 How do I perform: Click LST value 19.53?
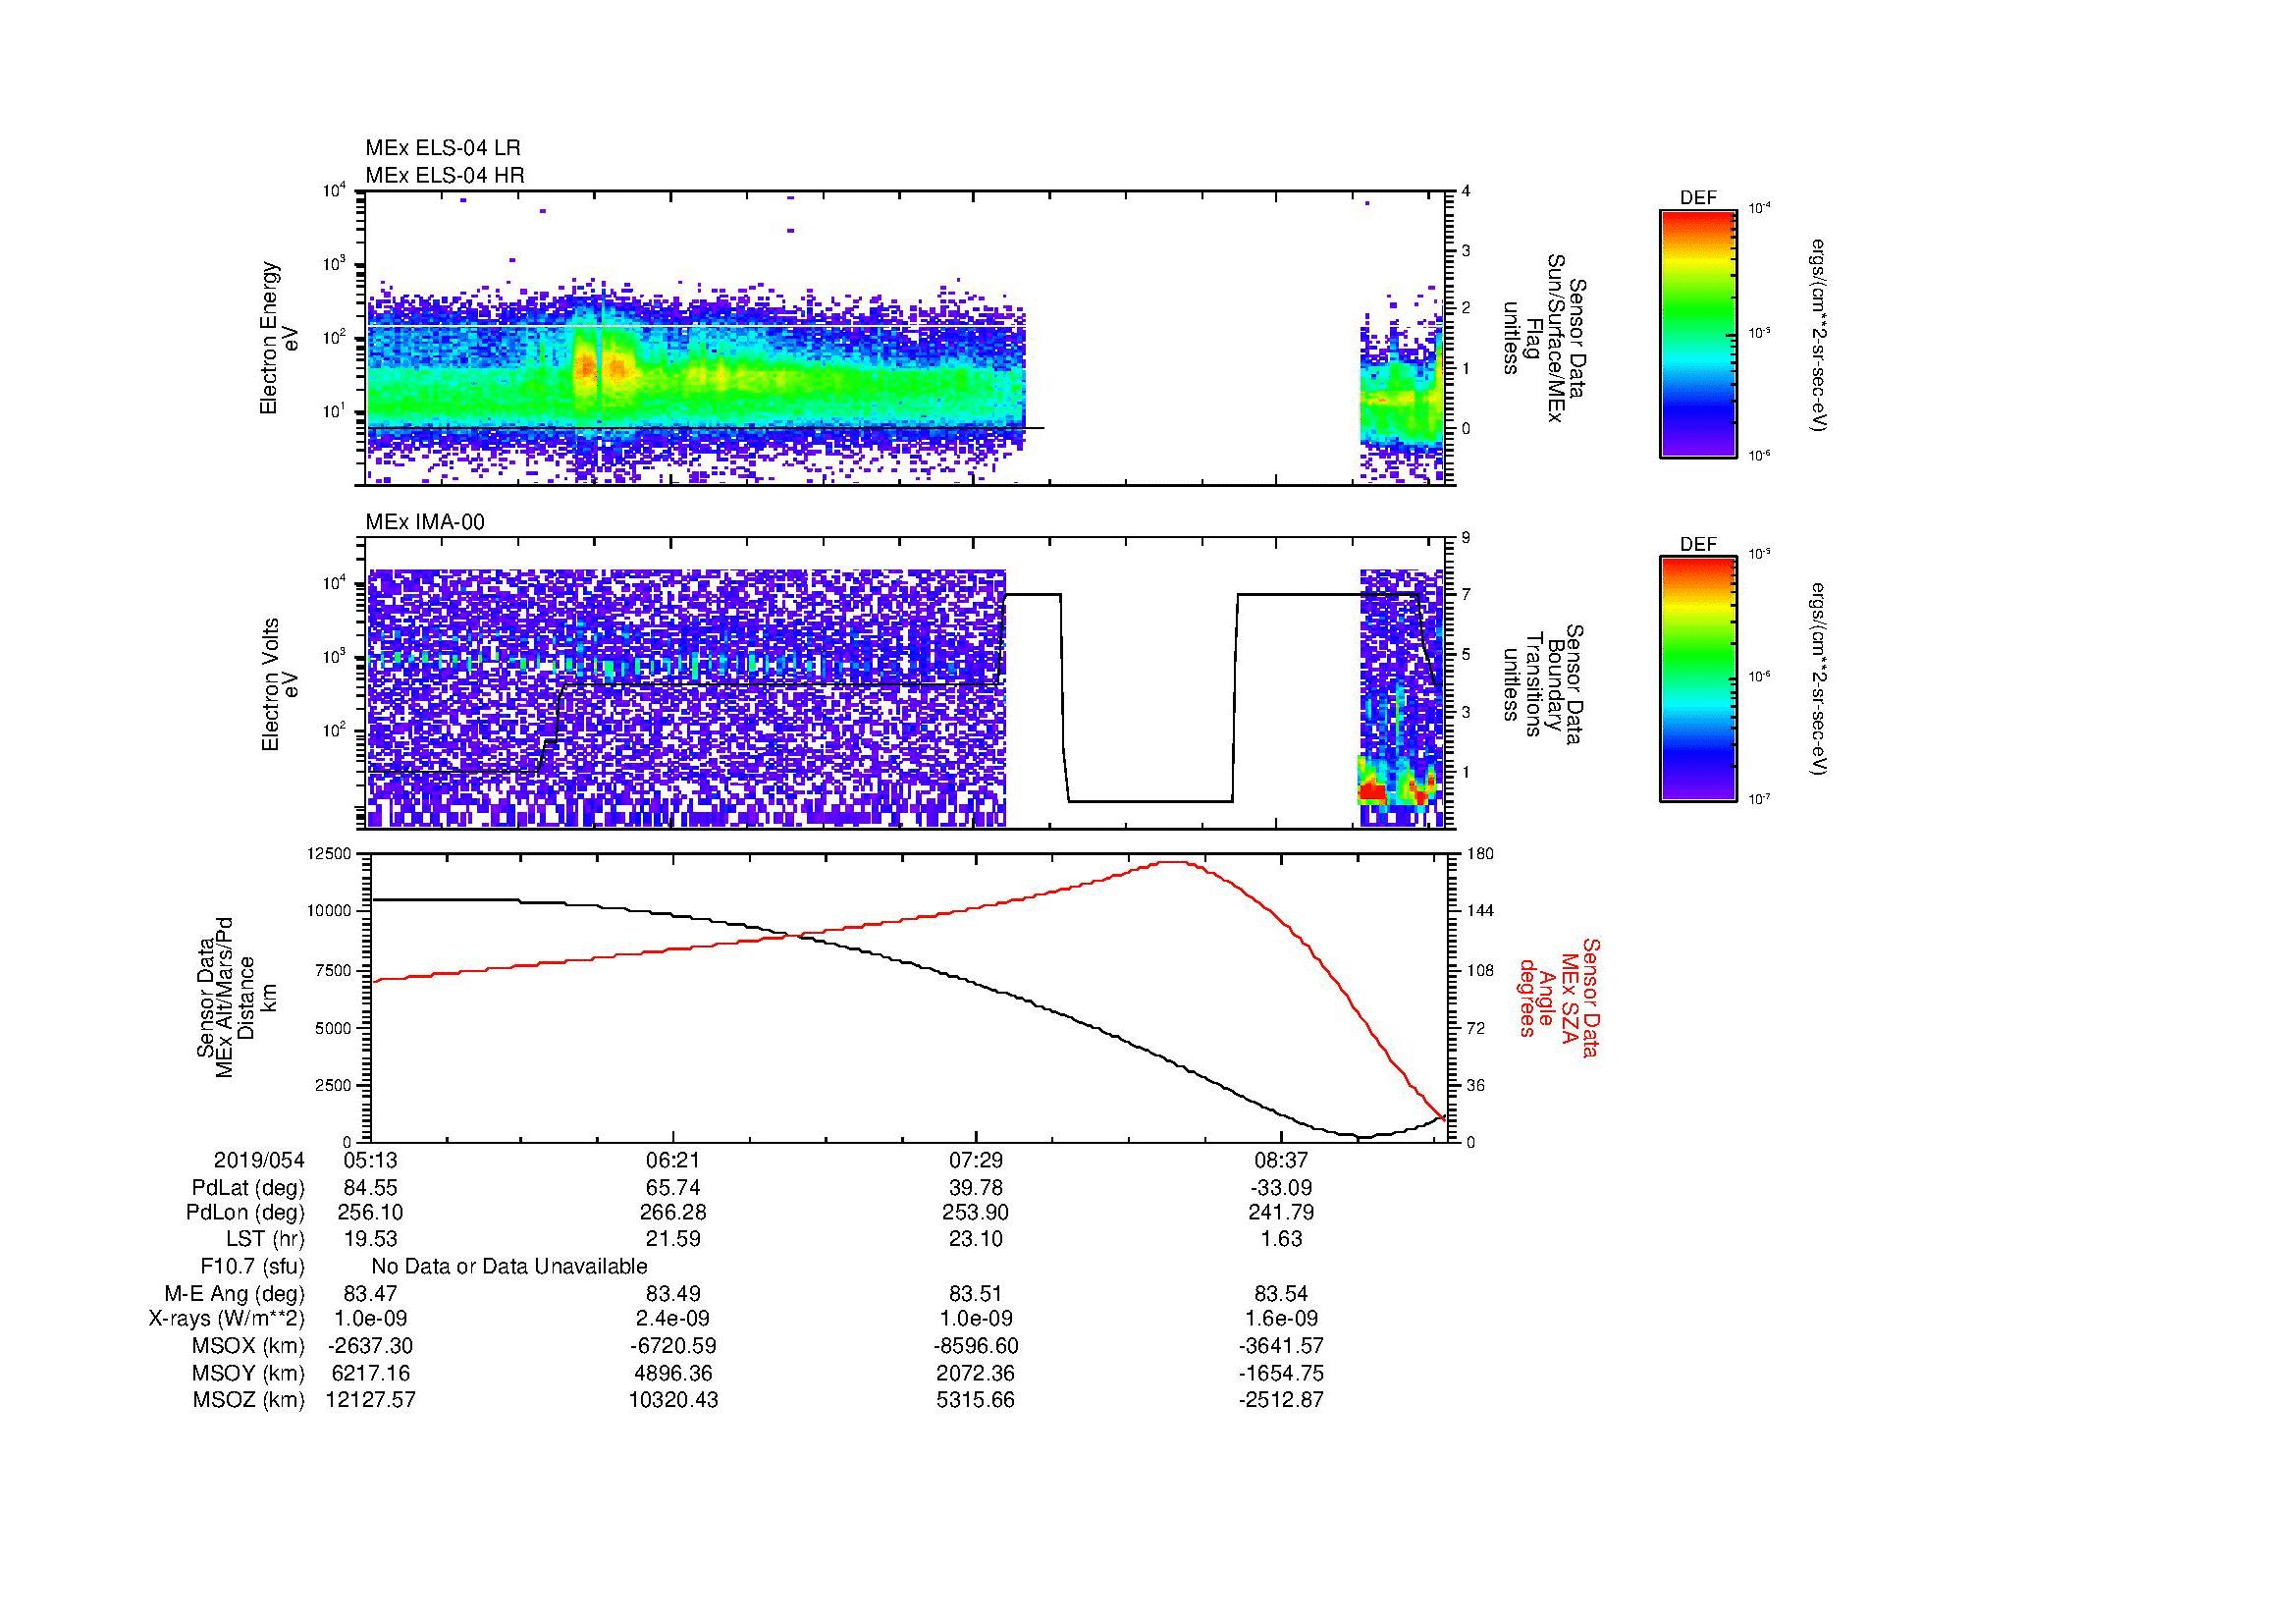371,1240
